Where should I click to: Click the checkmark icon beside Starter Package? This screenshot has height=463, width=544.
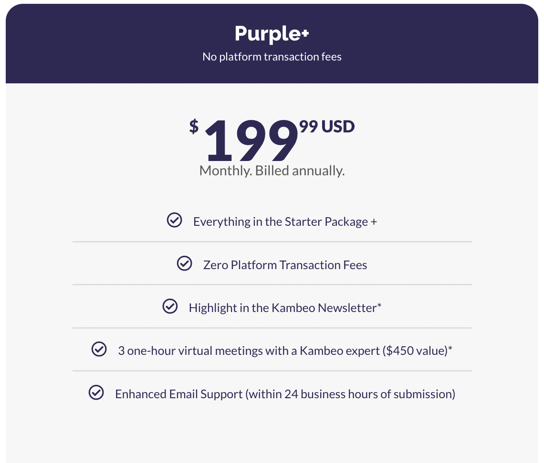(174, 220)
